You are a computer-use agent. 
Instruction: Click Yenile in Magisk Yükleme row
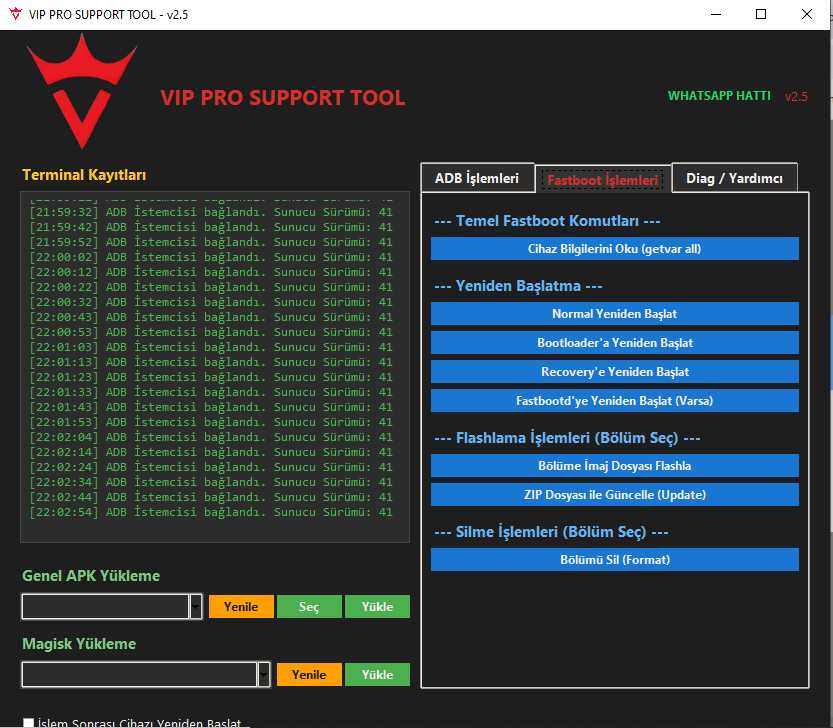tap(309, 674)
